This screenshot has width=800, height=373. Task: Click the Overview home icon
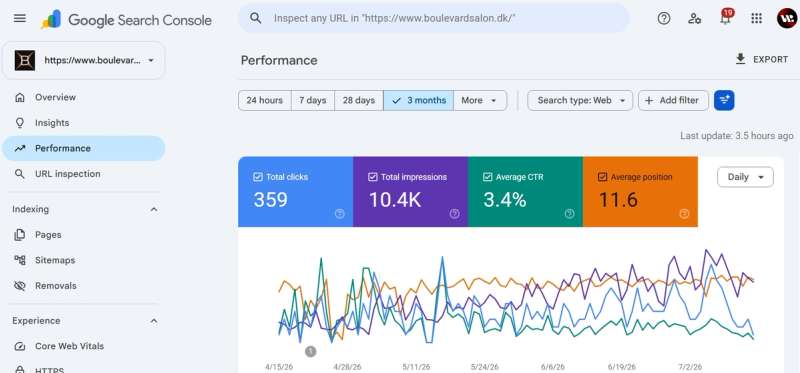20,97
